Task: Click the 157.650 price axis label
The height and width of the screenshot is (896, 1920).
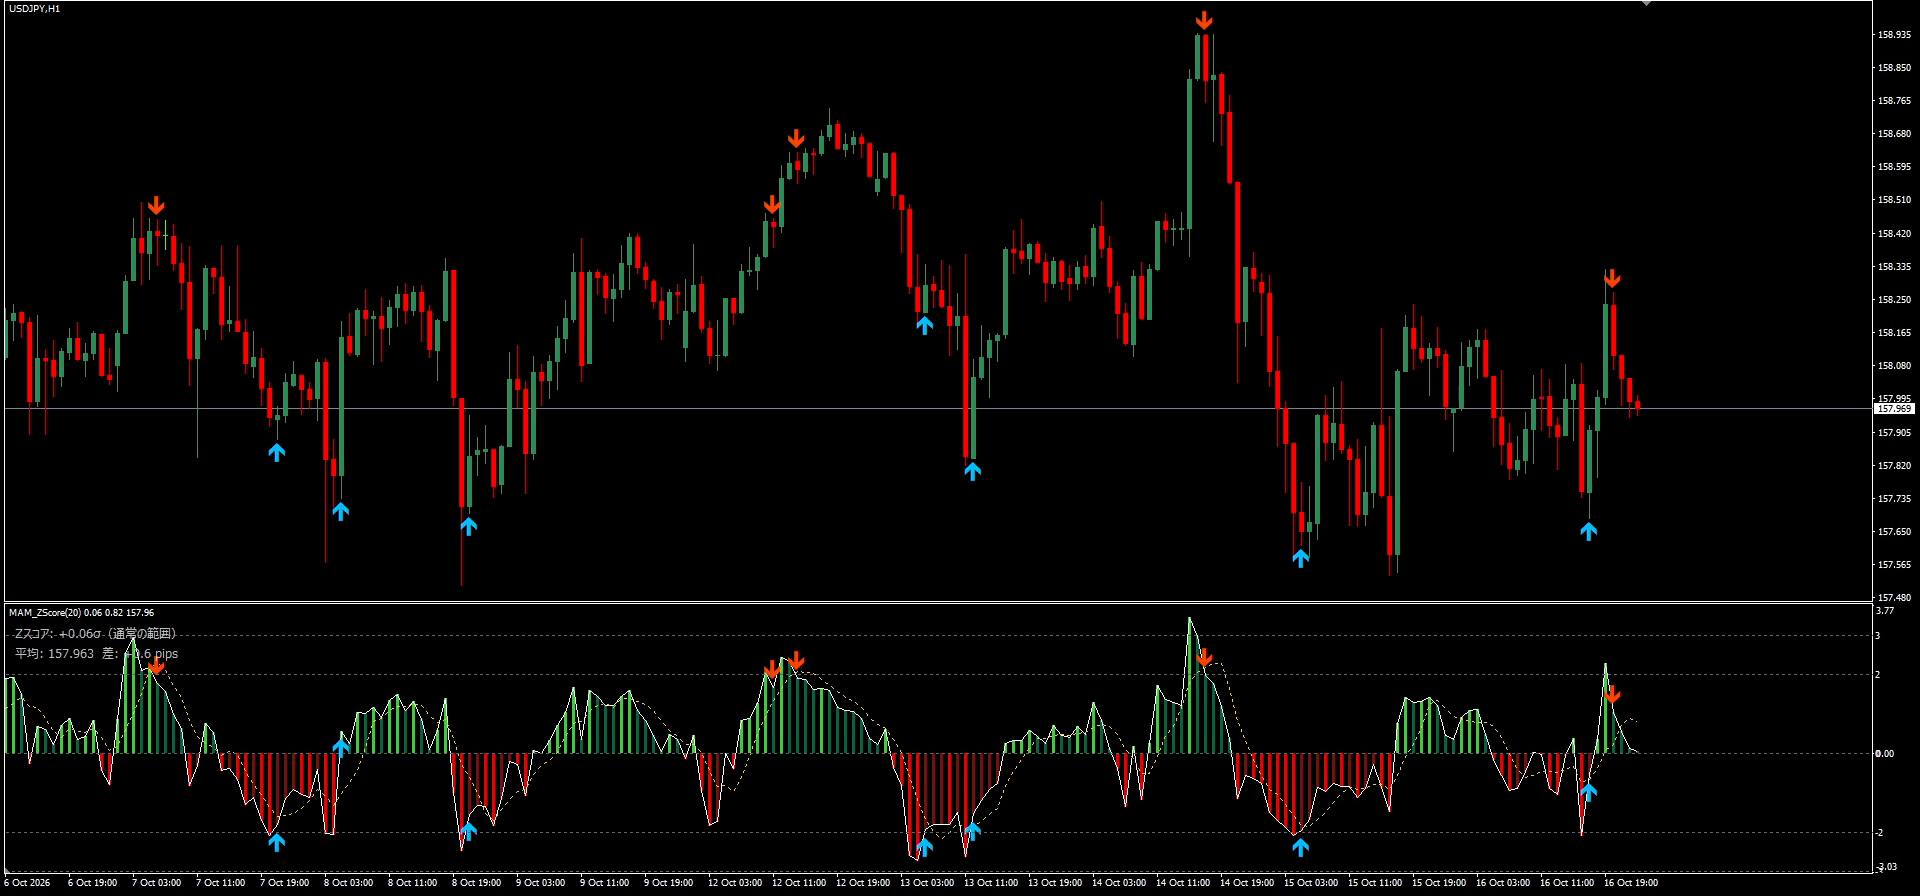Action: pos(1894,532)
